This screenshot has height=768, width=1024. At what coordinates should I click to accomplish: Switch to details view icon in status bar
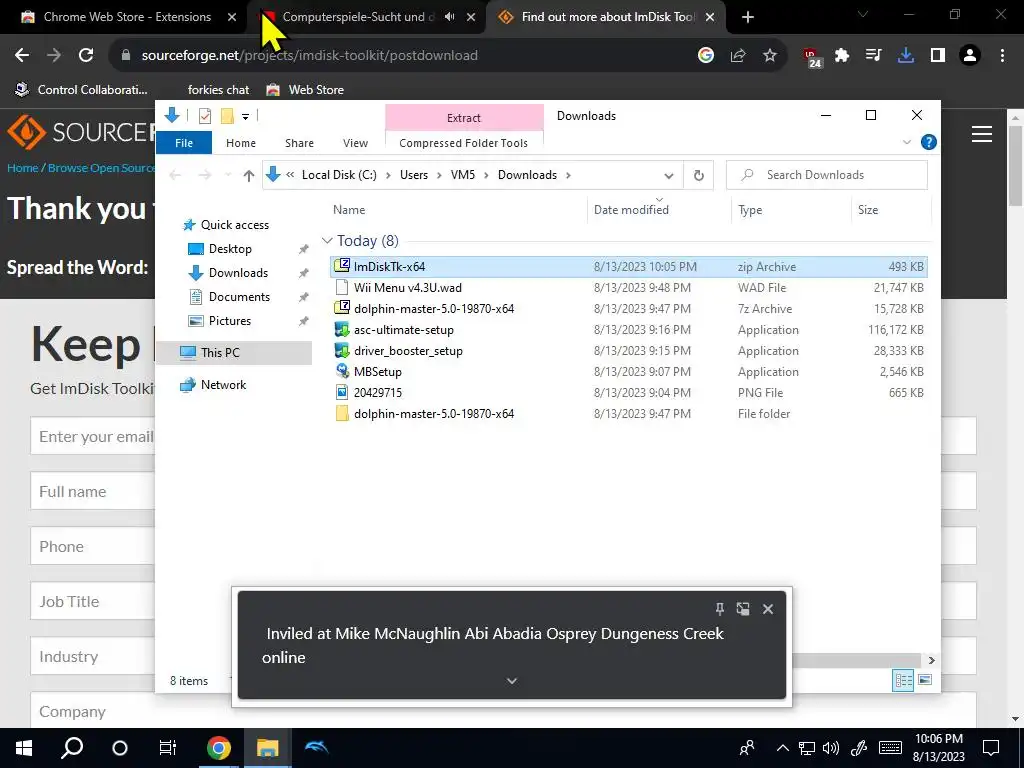[x=904, y=680]
